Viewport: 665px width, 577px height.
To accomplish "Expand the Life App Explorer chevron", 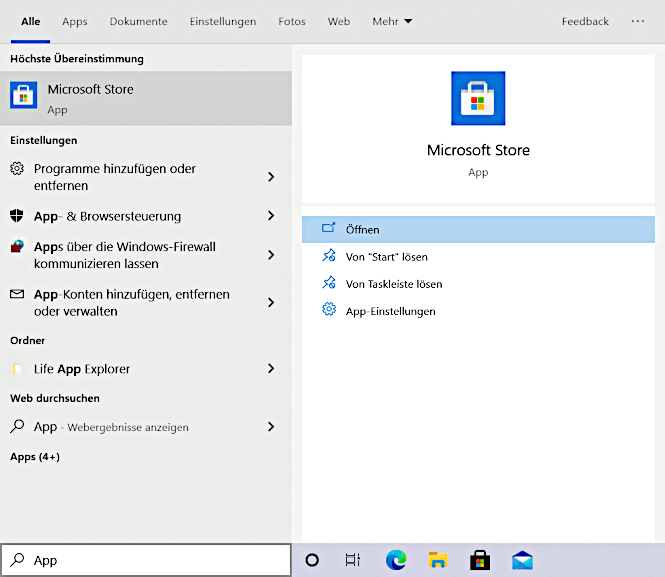I will tap(271, 369).
